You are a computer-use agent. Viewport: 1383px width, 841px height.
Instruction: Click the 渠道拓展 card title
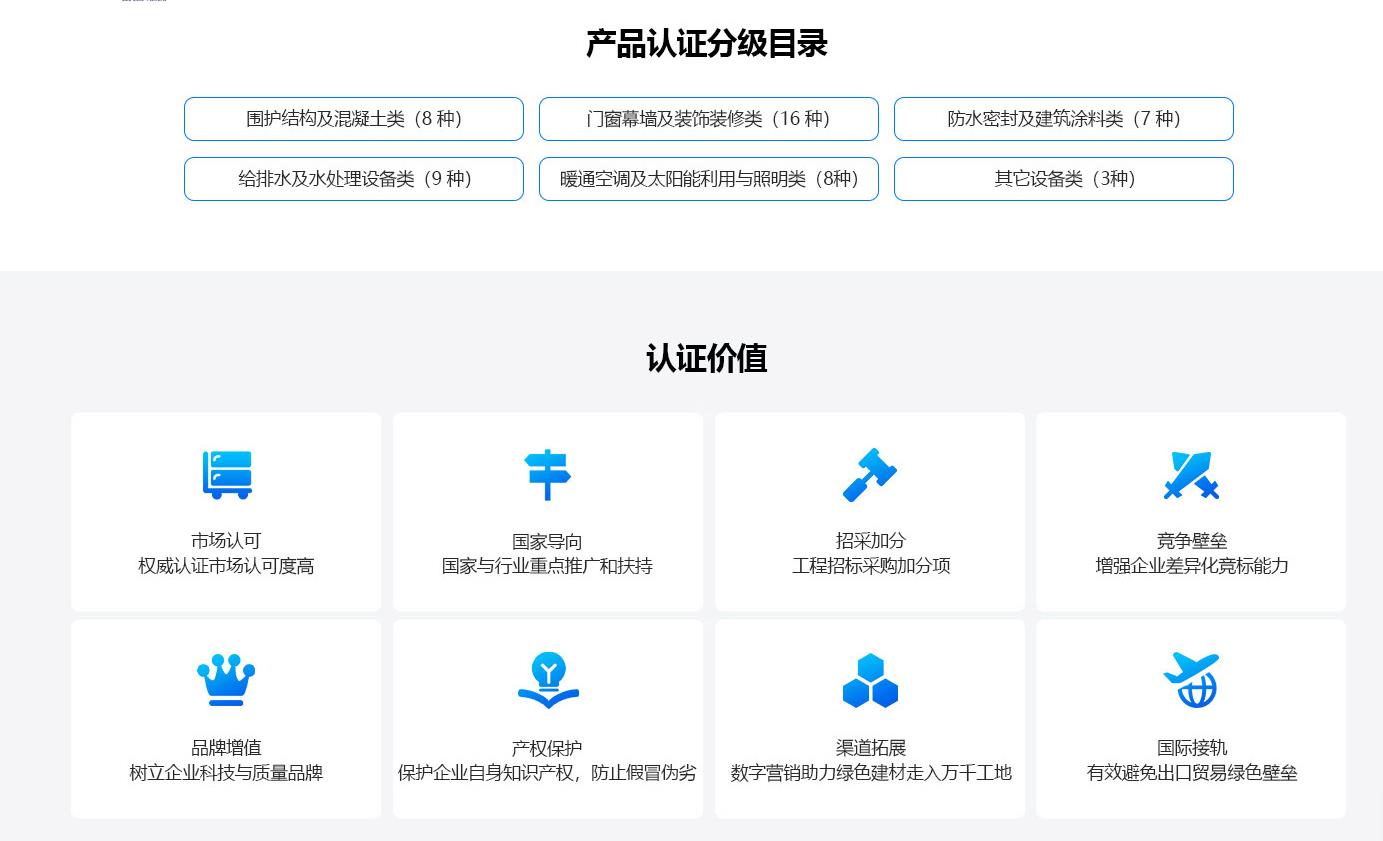click(x=871, y=748)
